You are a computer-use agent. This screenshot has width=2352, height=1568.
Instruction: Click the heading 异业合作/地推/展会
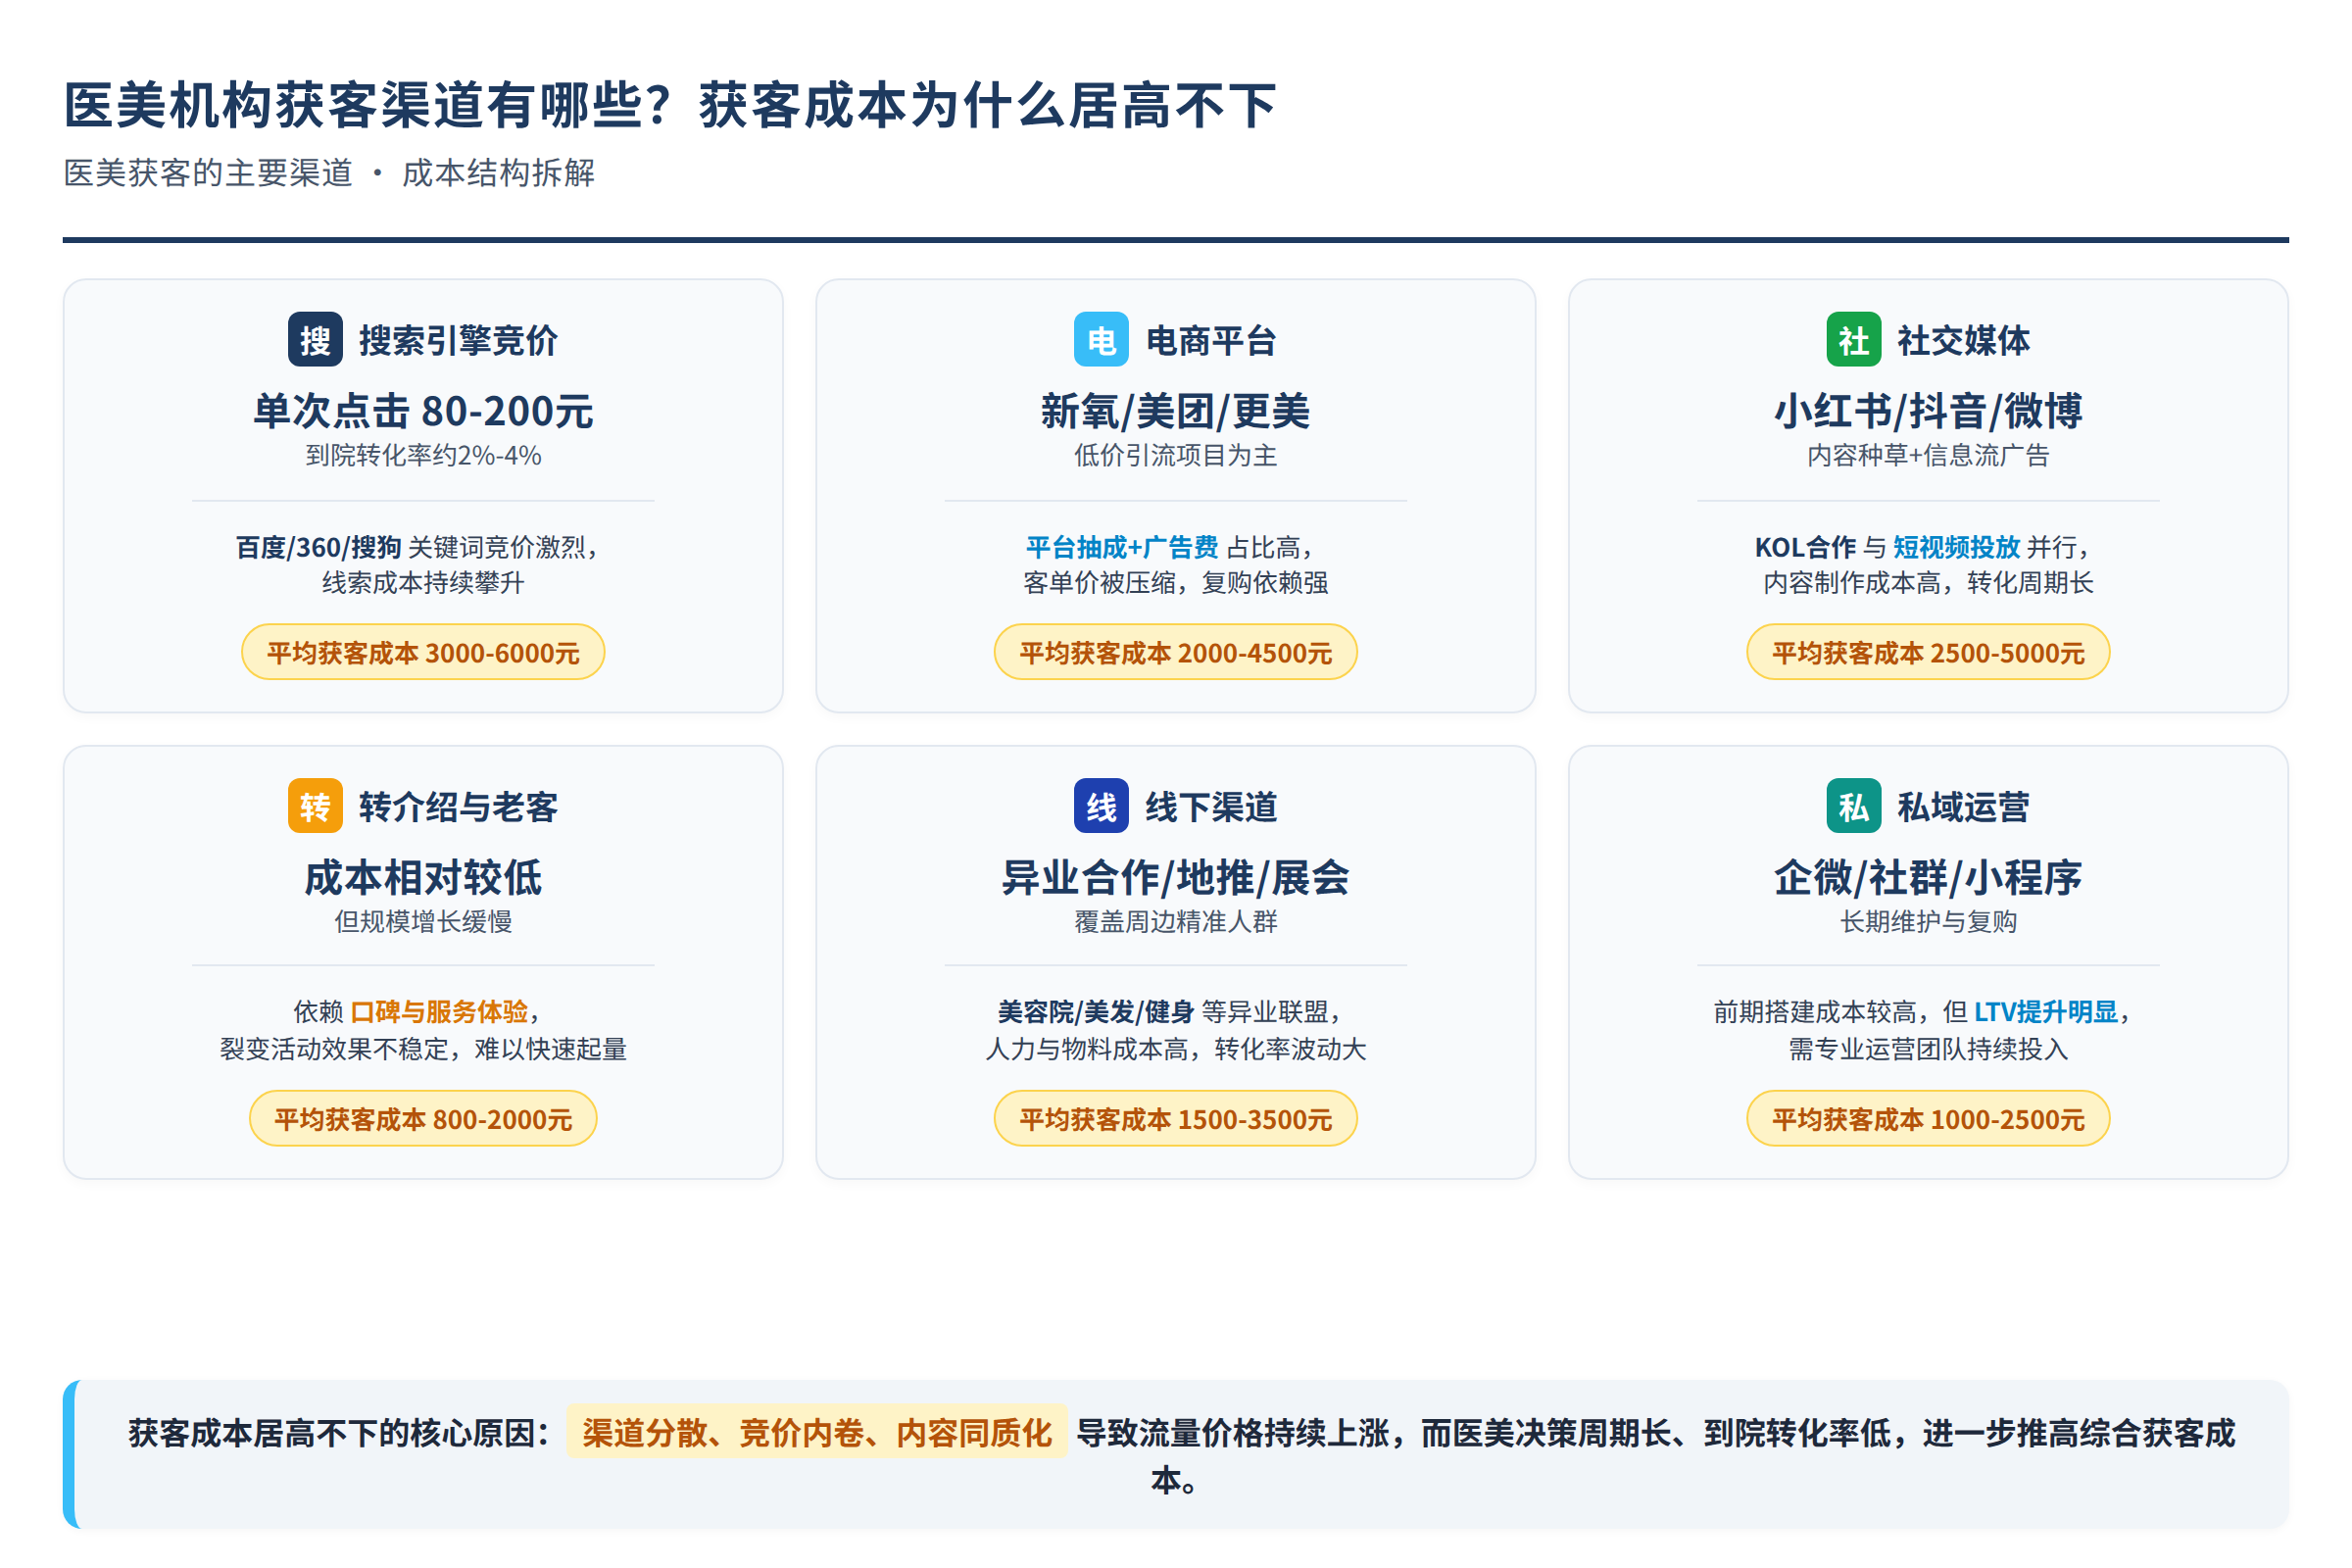[x=1176, y=877]
